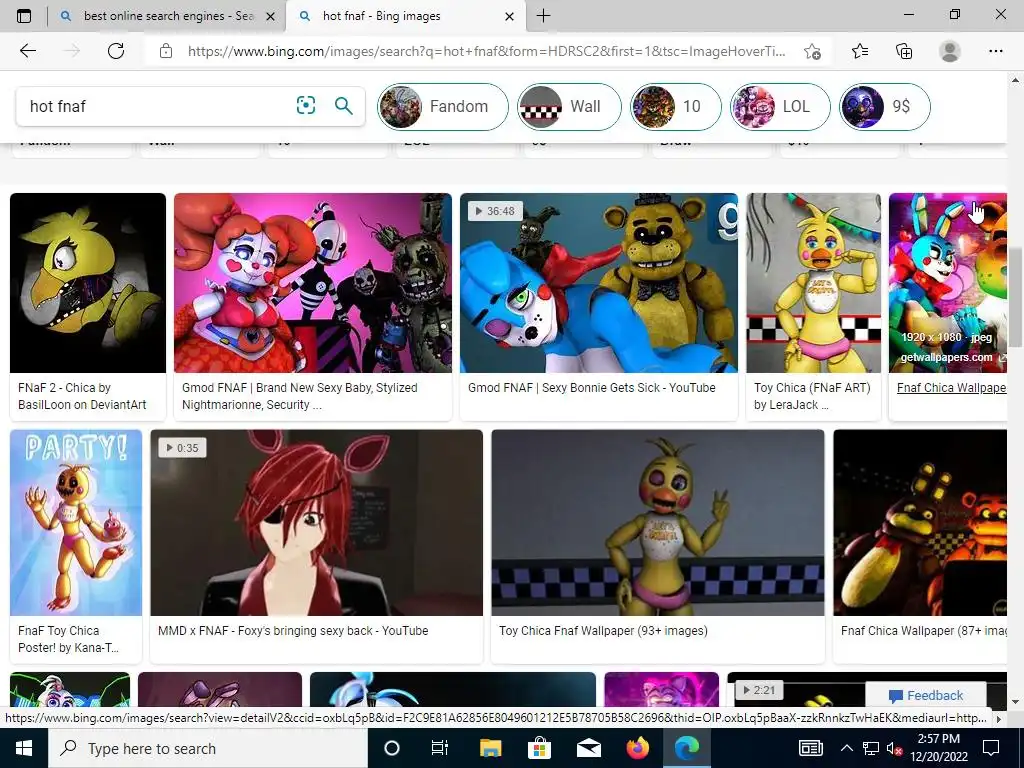1024x768 pixels.
Task: Open 'Toy Chica (FNaF ART) by LeraJack' image
Action: coord(814,283)
